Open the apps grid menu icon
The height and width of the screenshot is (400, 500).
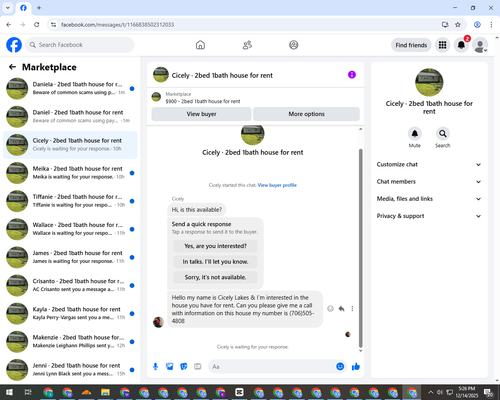pyautogui.click(x=442, y=45)
